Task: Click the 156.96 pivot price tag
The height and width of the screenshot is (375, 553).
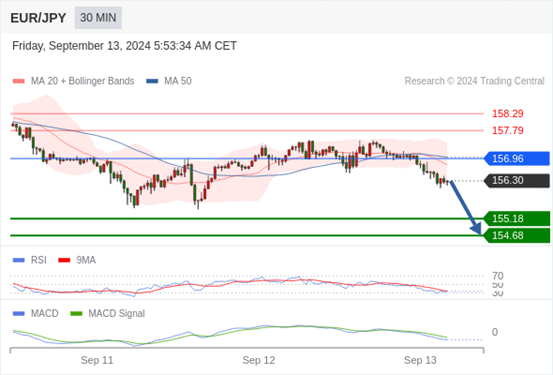Action: [x=517, y=158]
